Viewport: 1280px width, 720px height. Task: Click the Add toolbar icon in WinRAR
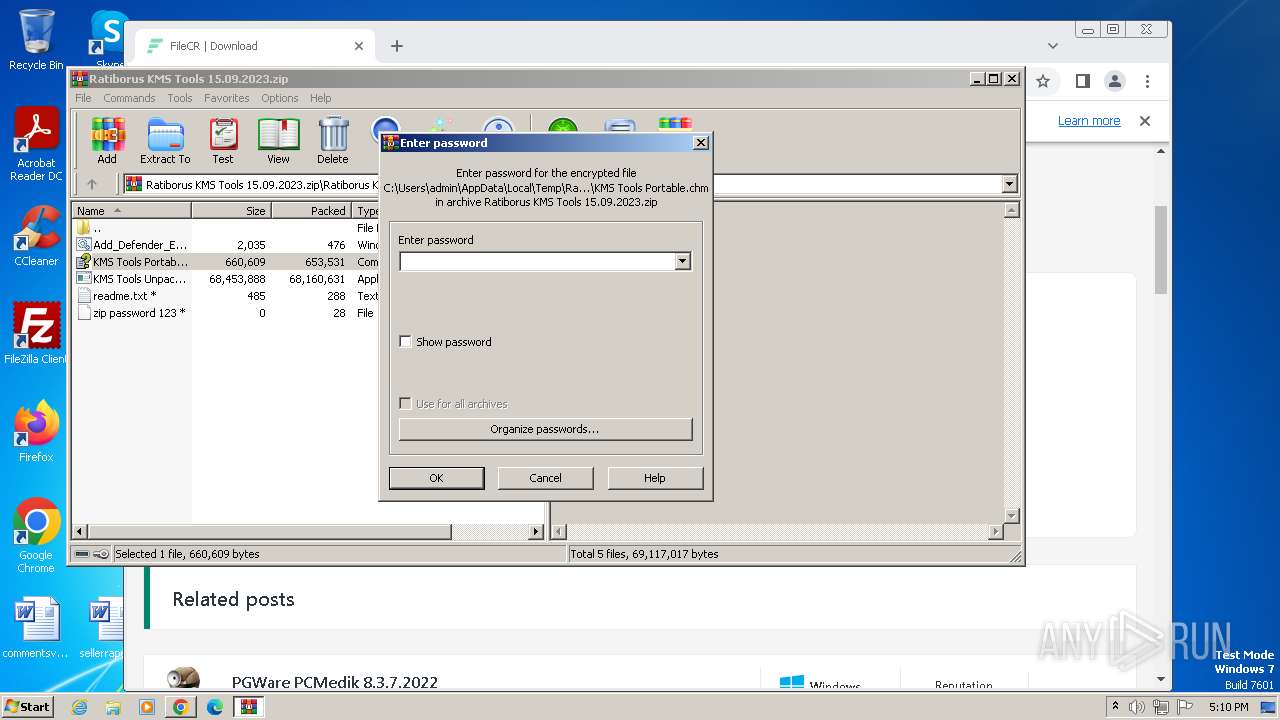click(107, 141)
